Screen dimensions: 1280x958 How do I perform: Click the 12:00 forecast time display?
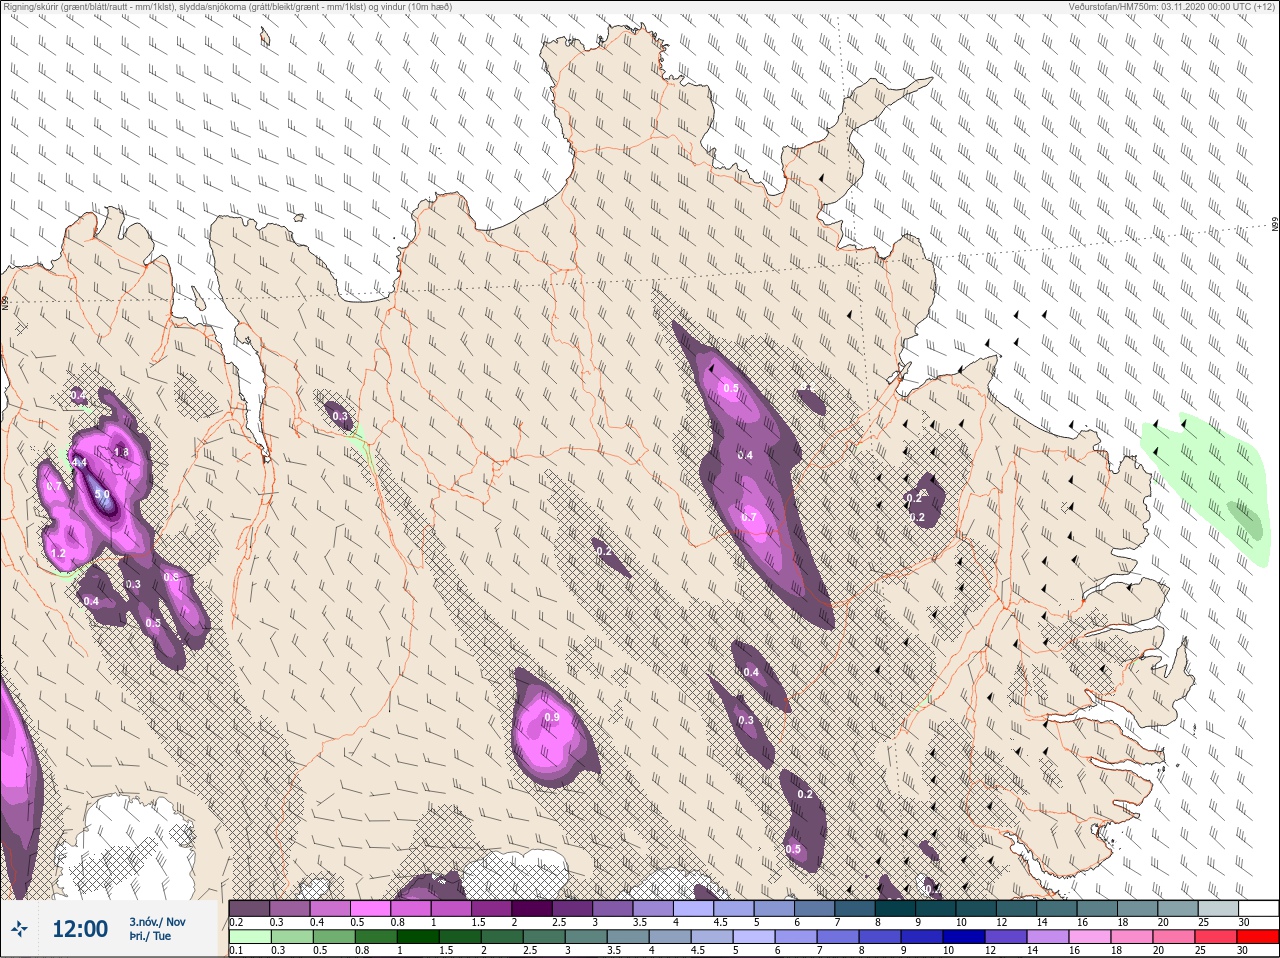coord(80,929)
